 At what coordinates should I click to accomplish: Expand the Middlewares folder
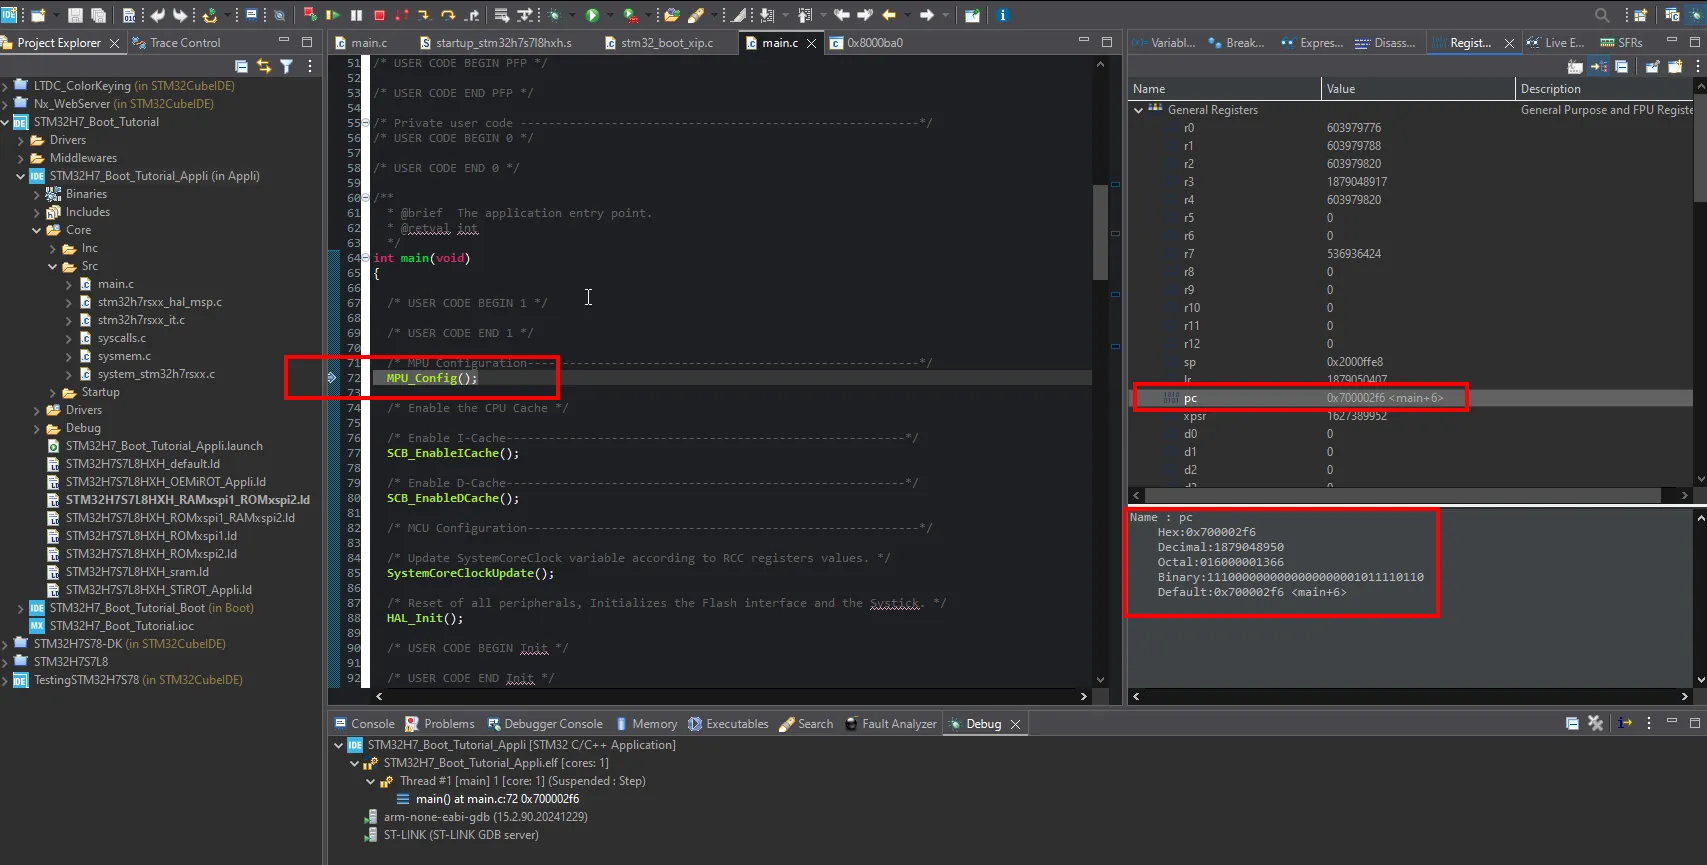click(21, 158)
